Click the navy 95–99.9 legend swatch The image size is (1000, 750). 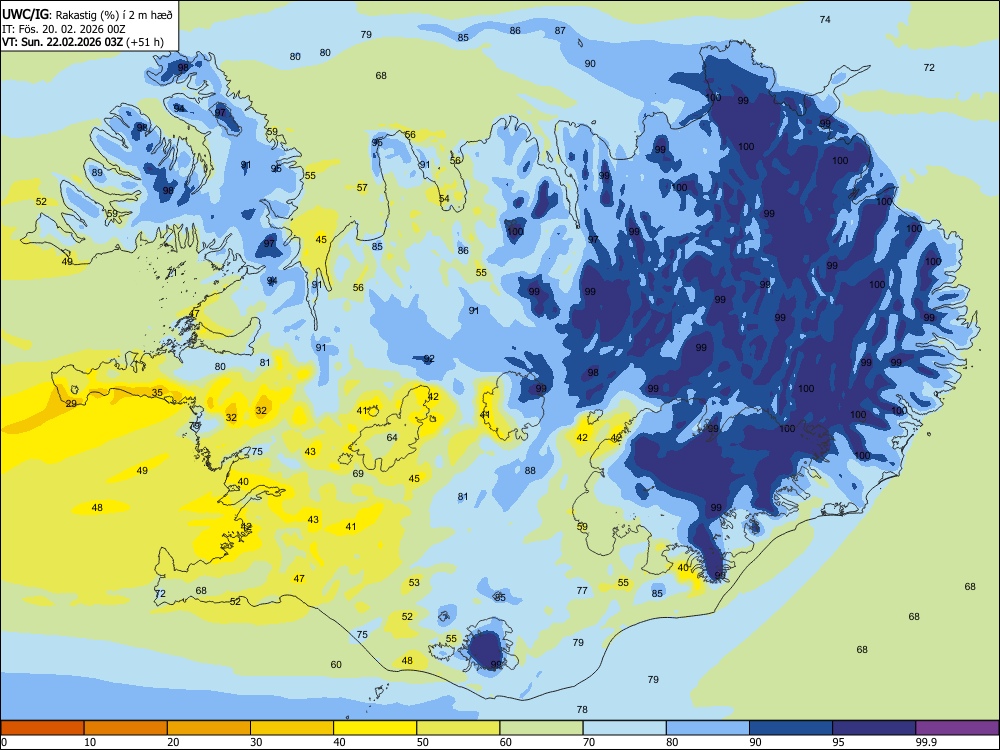click(874, 728)
